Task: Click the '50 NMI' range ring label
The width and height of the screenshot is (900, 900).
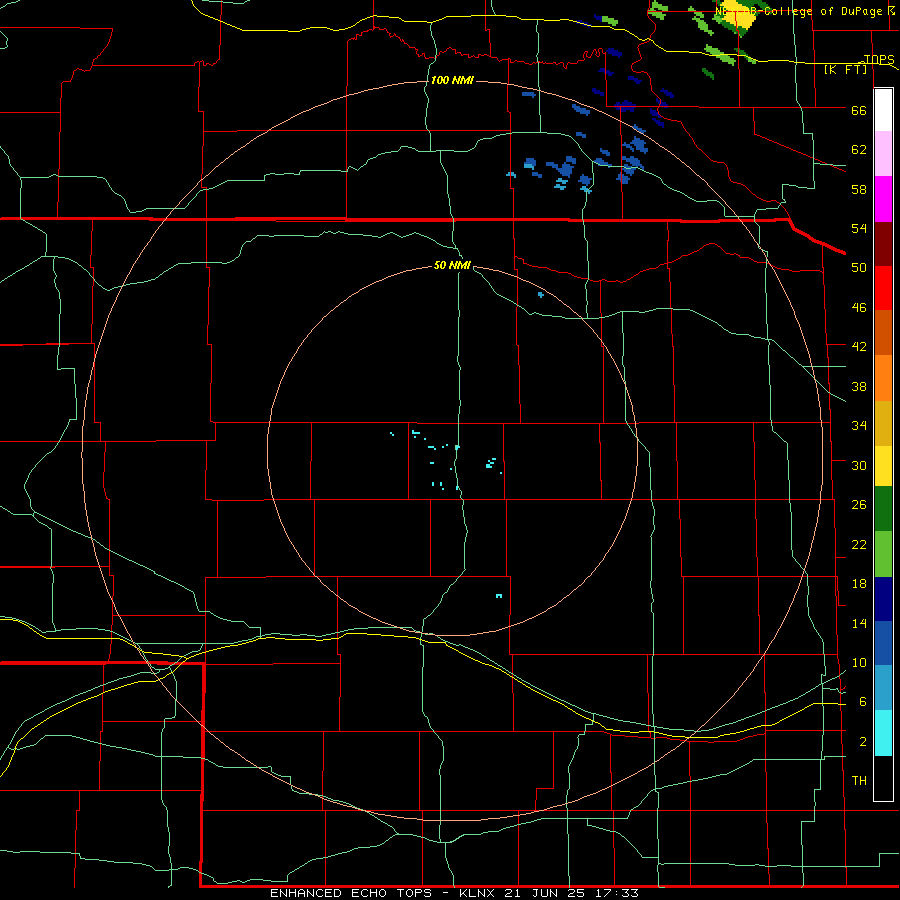Action: pos(452,265)
